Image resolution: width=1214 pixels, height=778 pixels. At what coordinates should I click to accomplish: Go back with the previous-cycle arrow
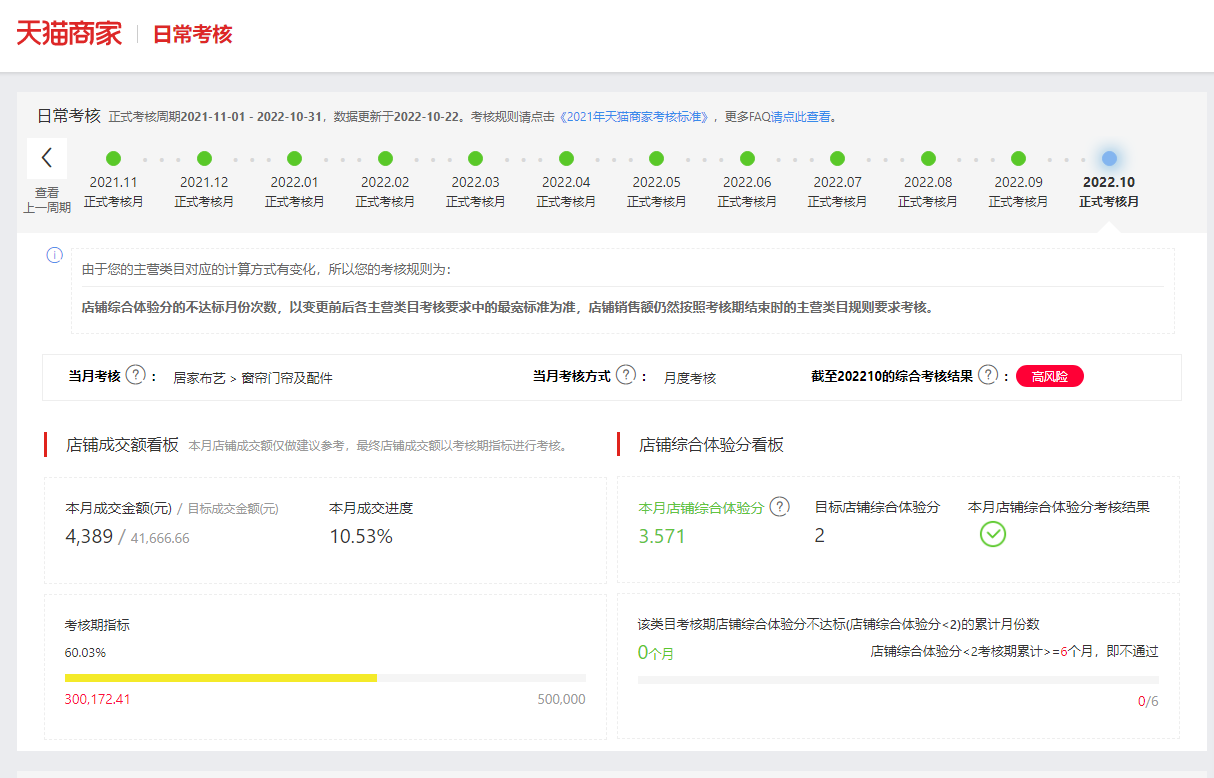(47, 158)
